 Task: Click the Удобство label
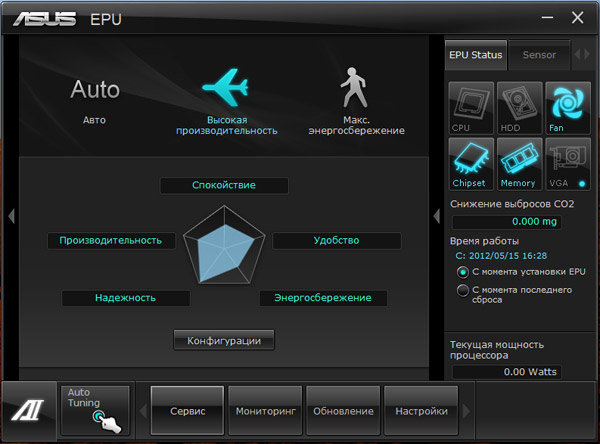pyautogui.click(x=336, y=241)
